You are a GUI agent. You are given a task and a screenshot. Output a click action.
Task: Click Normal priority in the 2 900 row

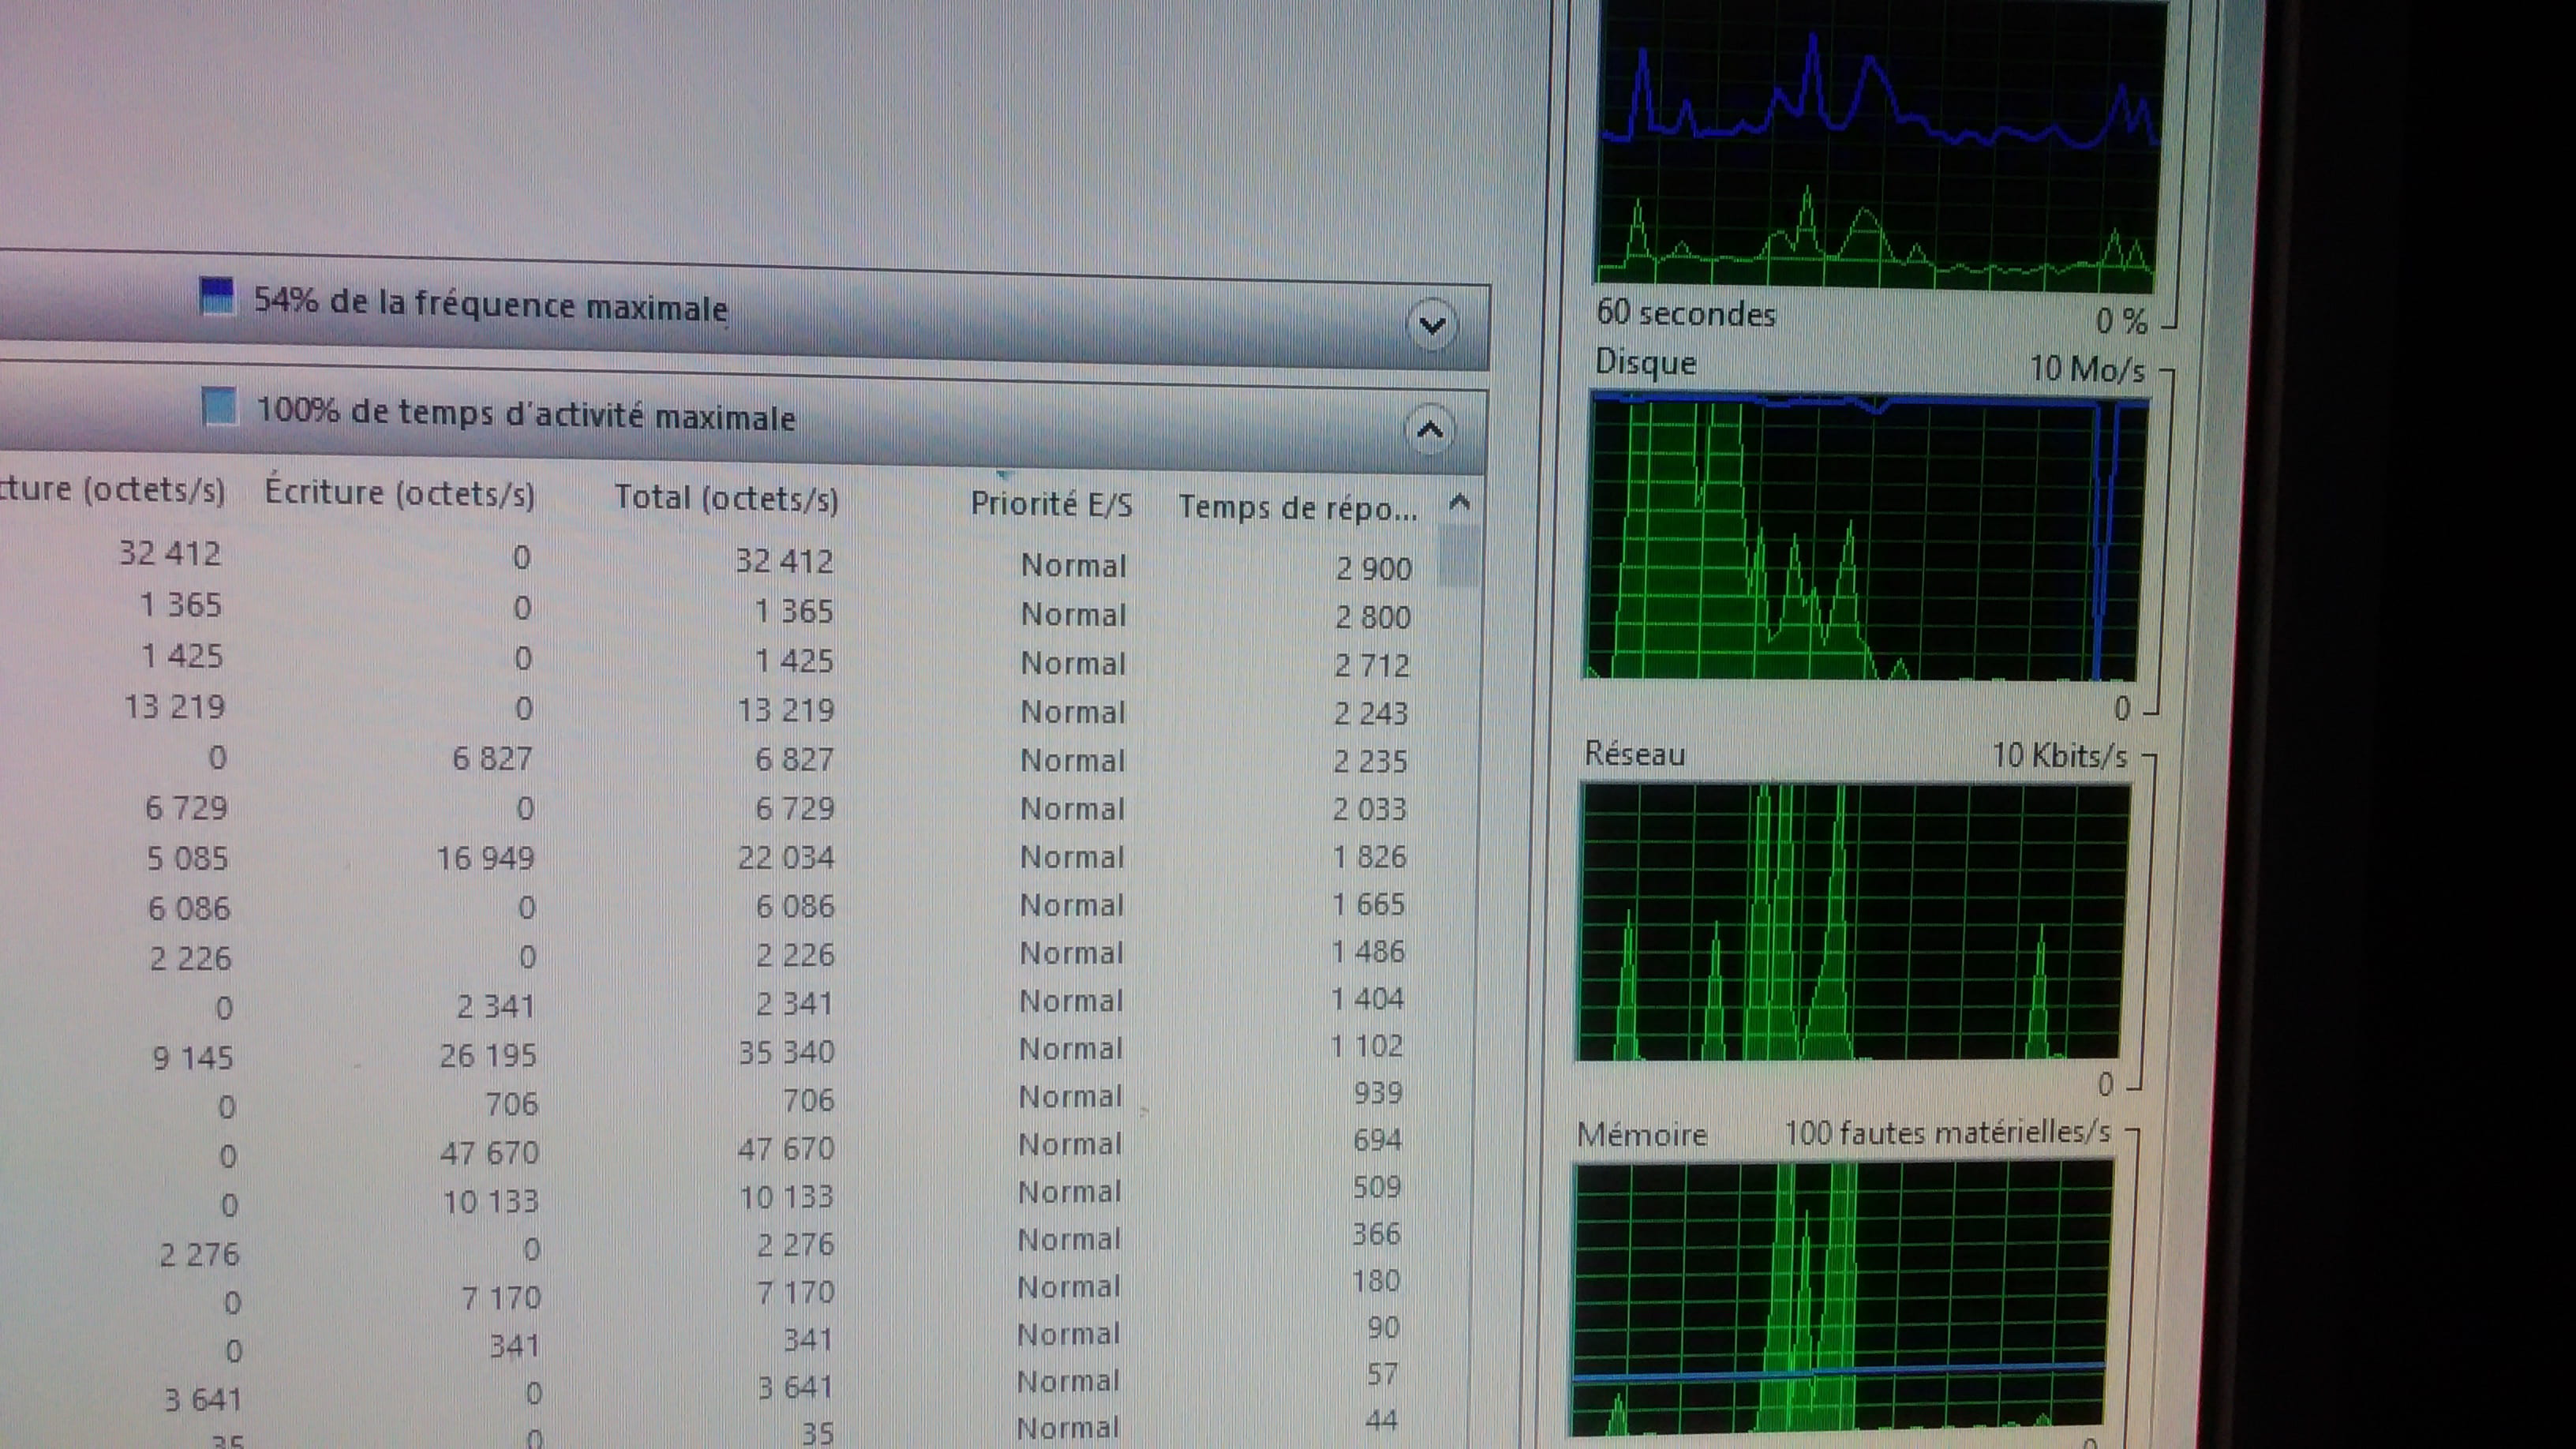pos(1074,566)
